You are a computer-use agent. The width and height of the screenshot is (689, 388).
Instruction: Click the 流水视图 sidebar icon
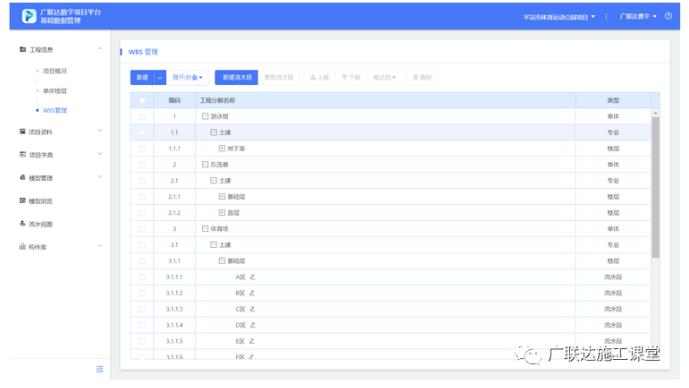[x=22, y=223]
